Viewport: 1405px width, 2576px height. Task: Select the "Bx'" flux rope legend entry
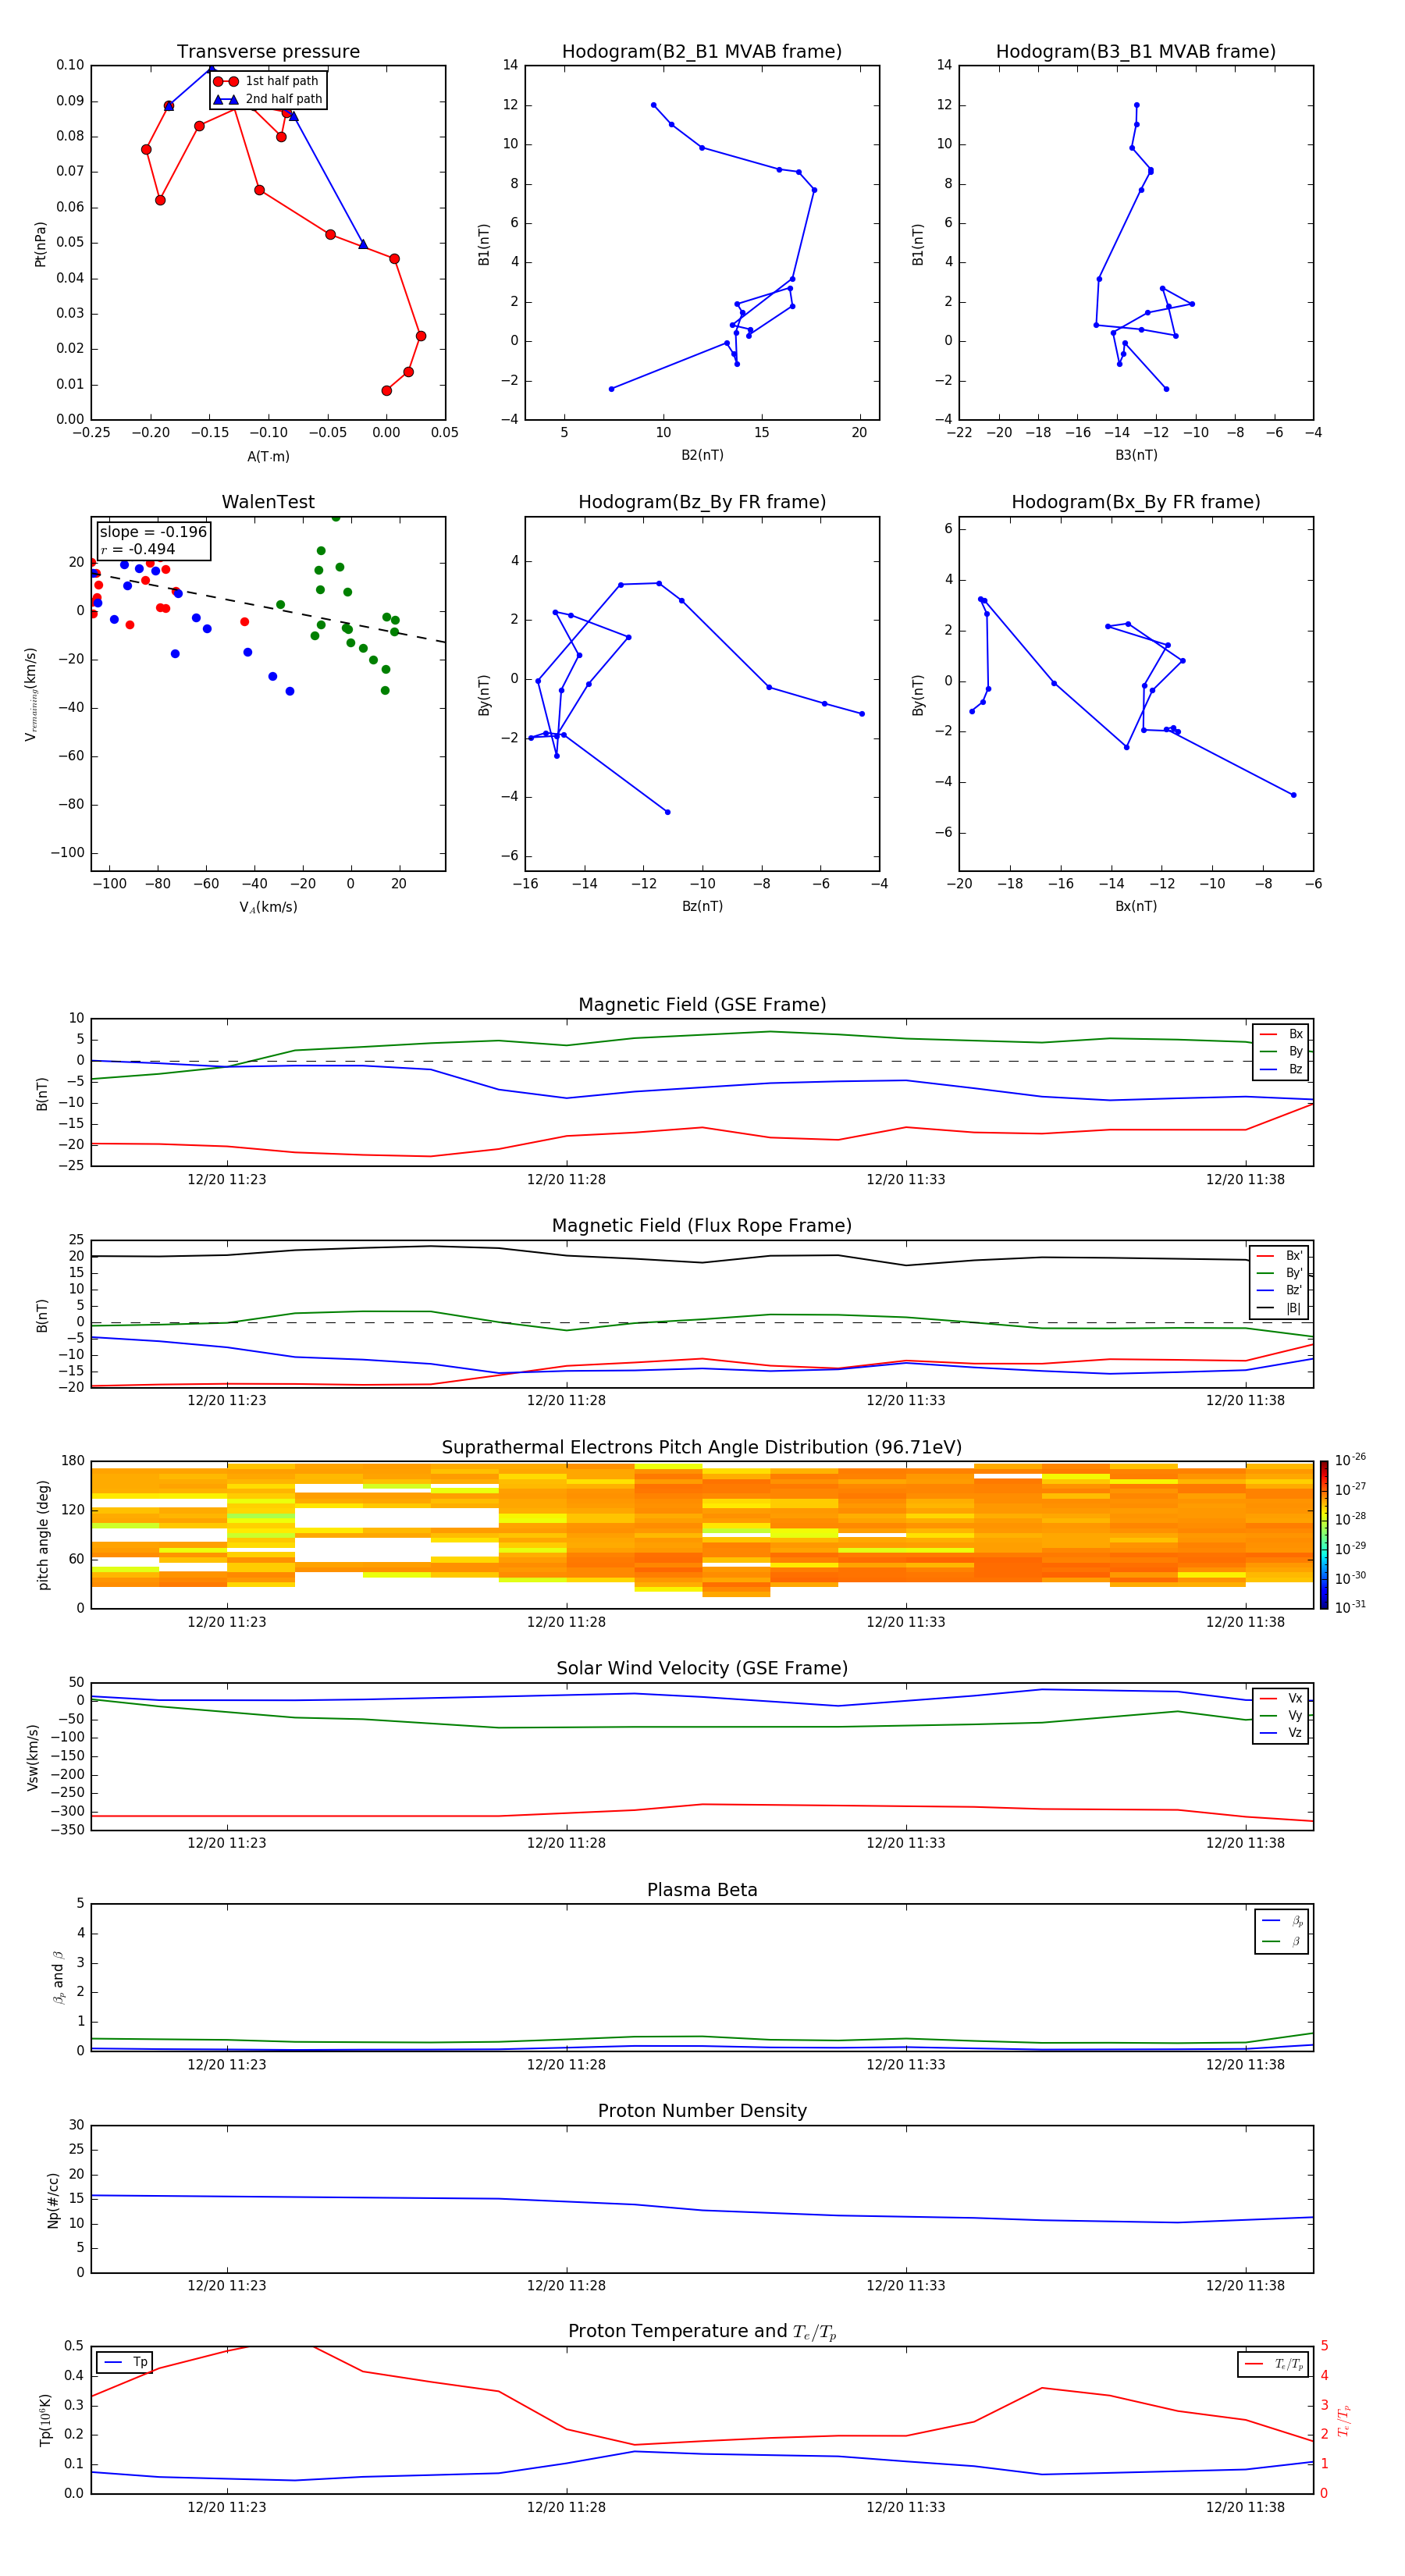[x=1280, y=1256]
